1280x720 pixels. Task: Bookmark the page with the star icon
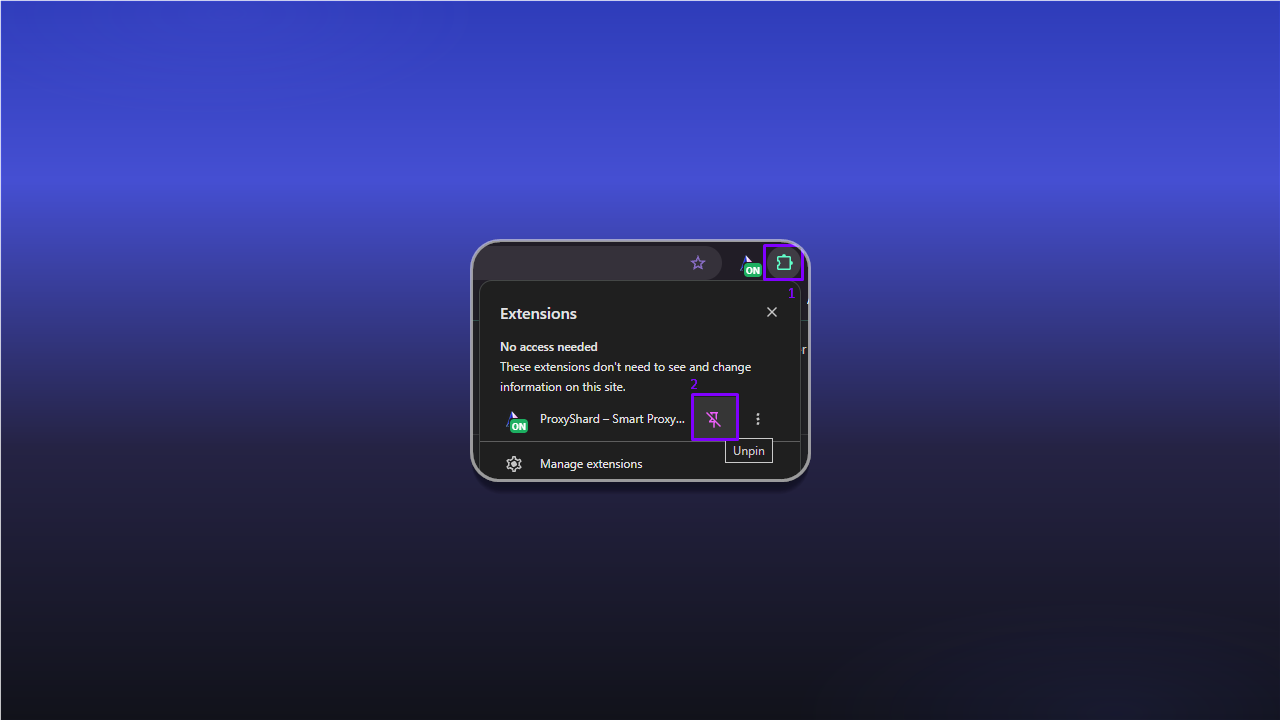(x=698, y=263)
